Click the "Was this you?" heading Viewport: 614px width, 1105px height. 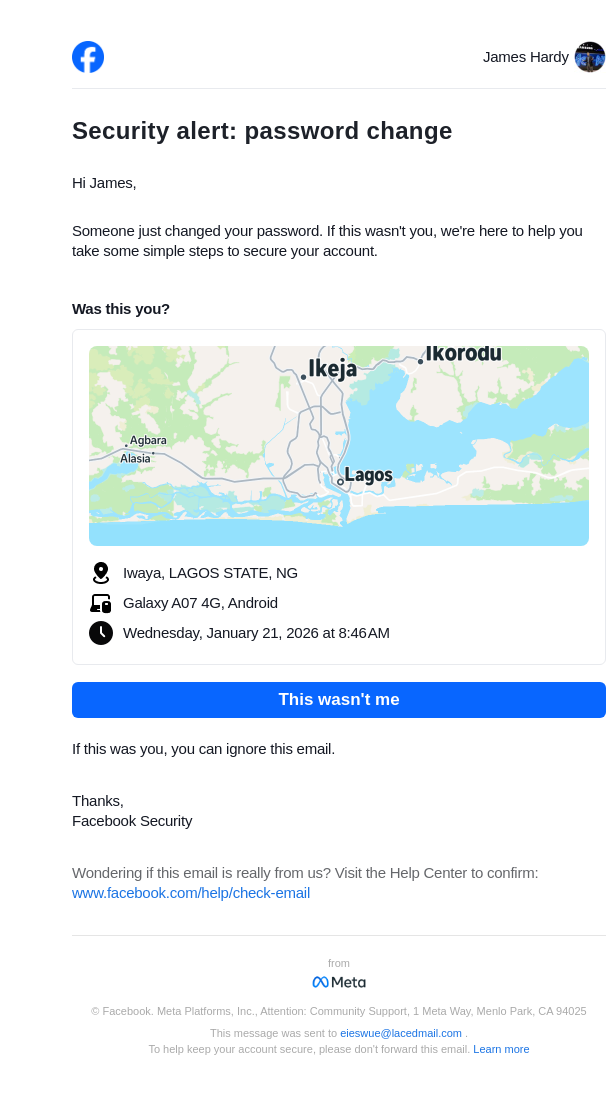pyautogui.click(x=121, y=309)
